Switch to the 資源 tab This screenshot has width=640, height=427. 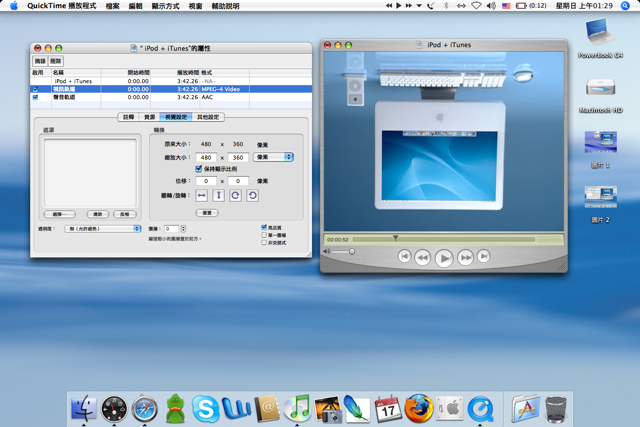(x=149, y=117)
